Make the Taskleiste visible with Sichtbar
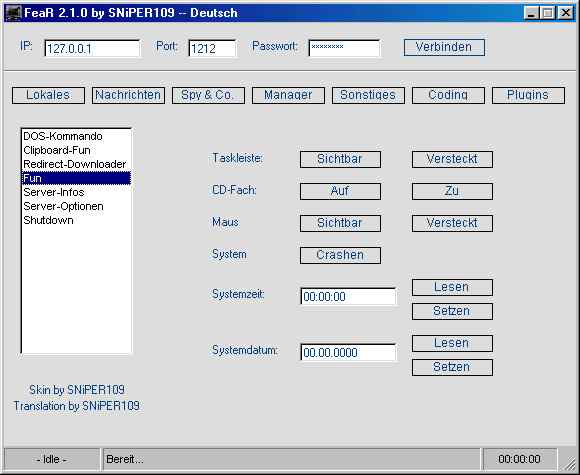This screenshot has height=475, width=580. click(340, 159)
